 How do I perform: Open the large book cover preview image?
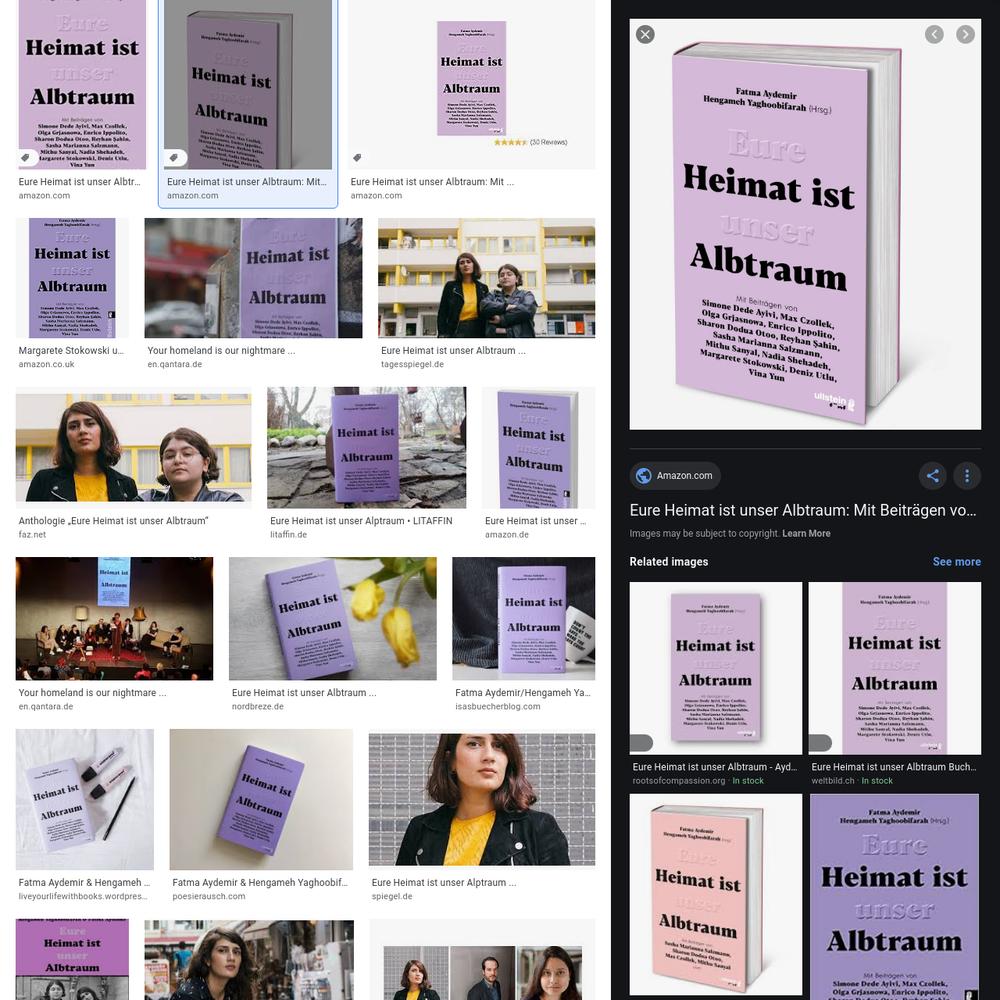(x=805, y=224)
